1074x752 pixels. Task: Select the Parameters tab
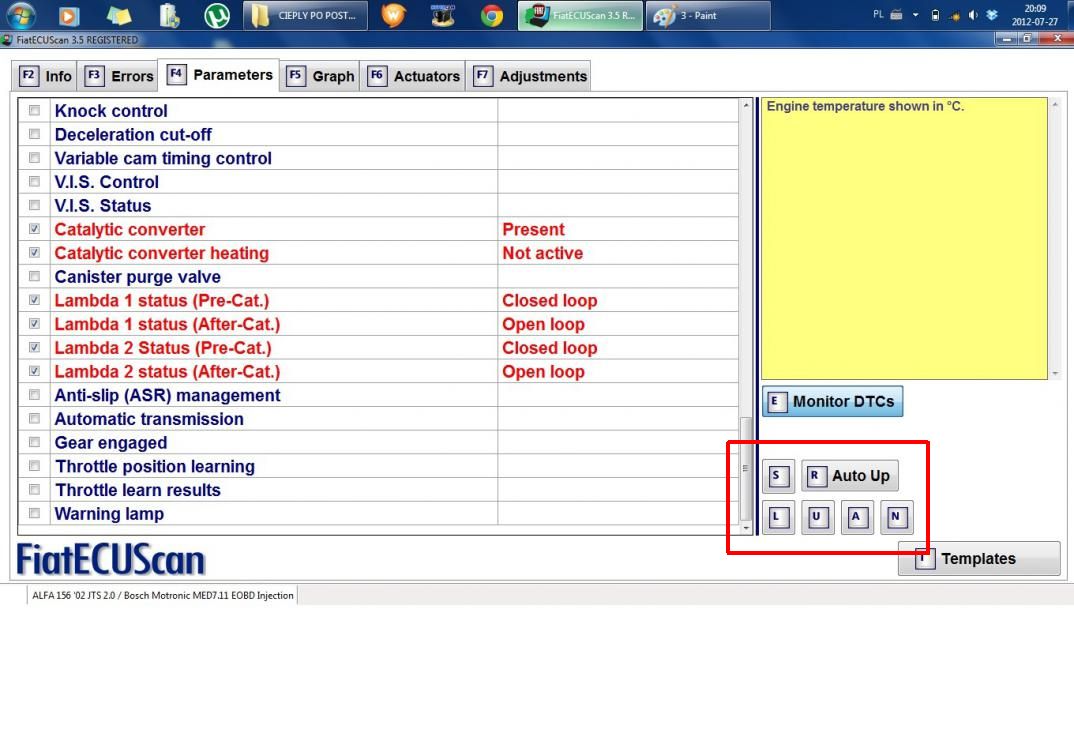pos(220,75)
